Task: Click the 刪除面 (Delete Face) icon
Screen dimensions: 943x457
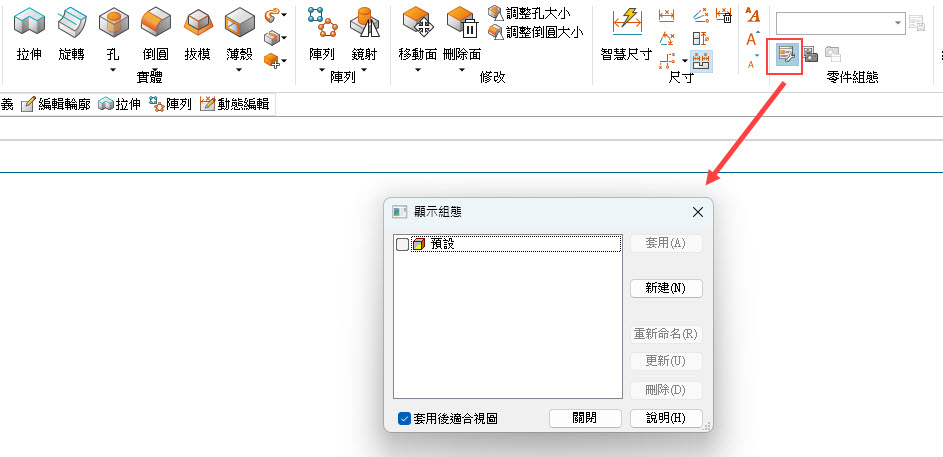Action: coord(461,33)
